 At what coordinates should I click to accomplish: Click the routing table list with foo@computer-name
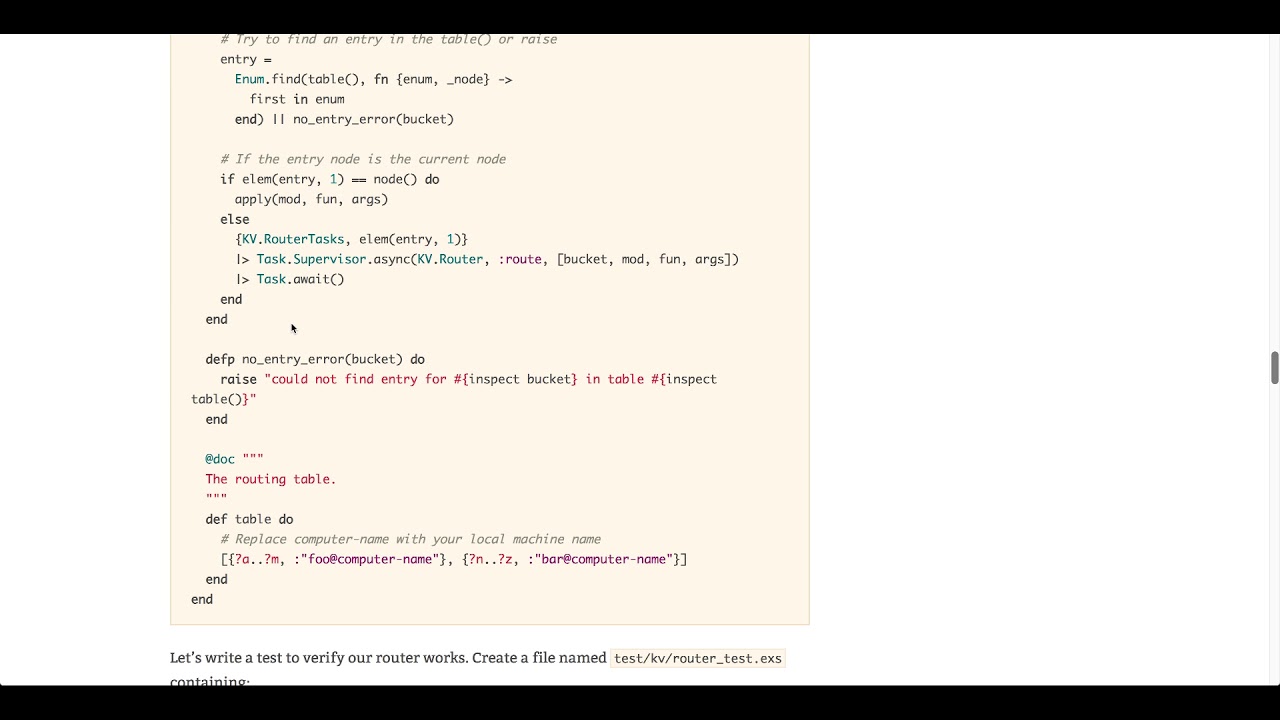(x=454, y=559)
